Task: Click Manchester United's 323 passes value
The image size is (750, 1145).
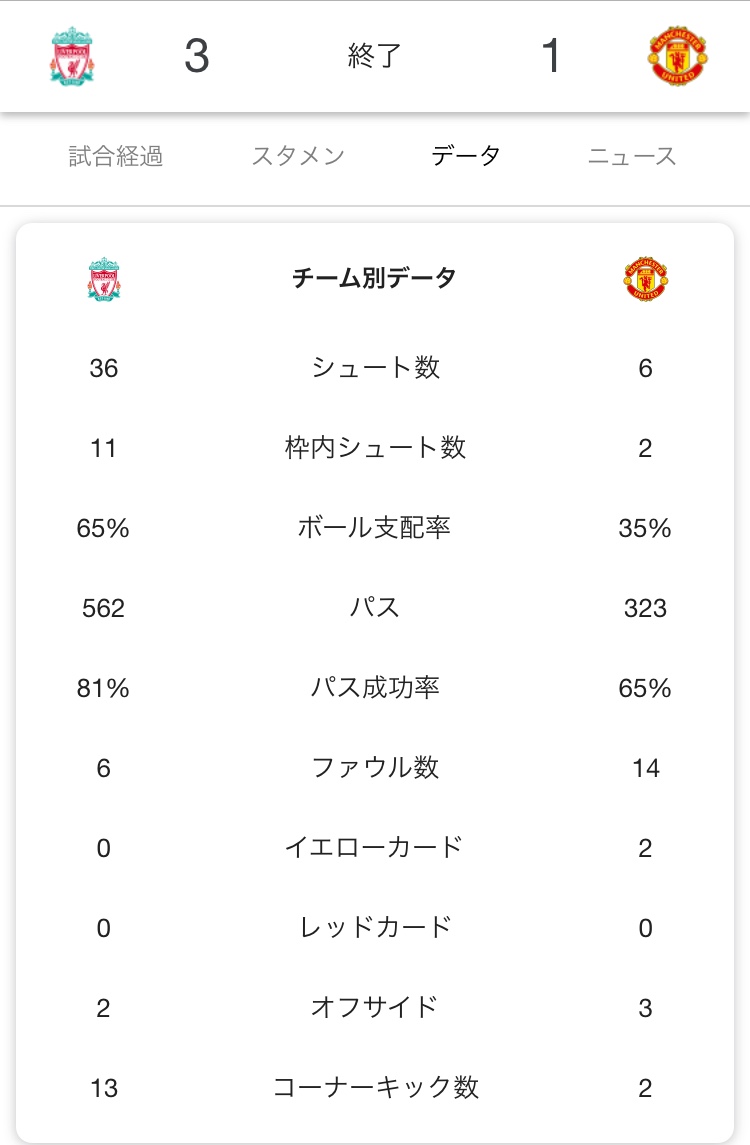Action: [x=645, y=608]
